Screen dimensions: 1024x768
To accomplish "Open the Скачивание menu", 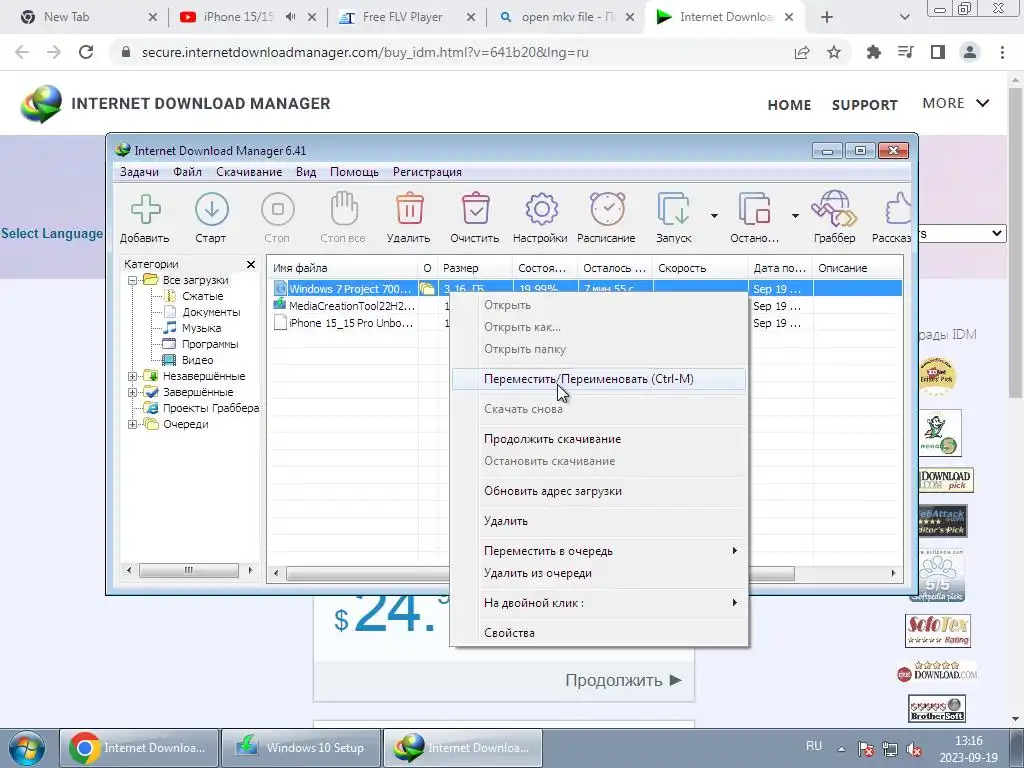I will point(249,172).
